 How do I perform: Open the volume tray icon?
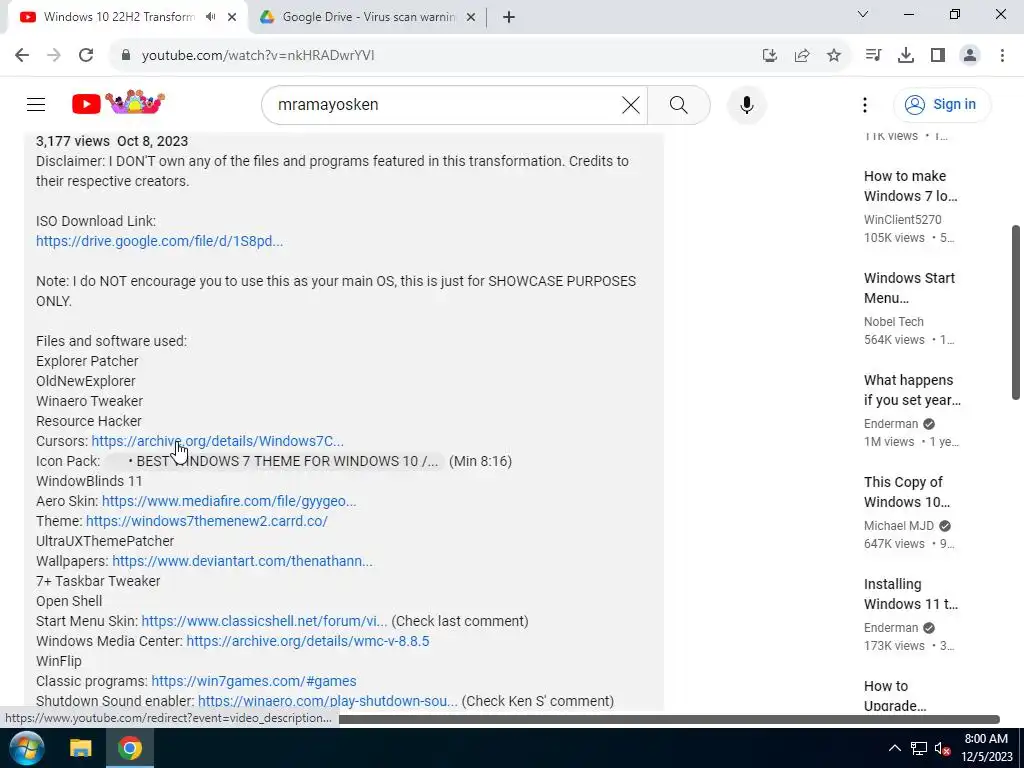[x=942, y=748]
